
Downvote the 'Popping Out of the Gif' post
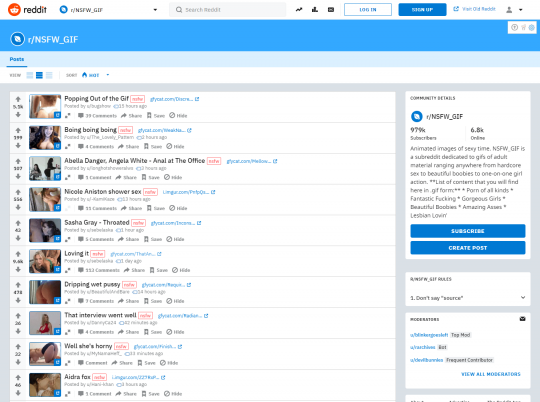(x=18, y=114)
